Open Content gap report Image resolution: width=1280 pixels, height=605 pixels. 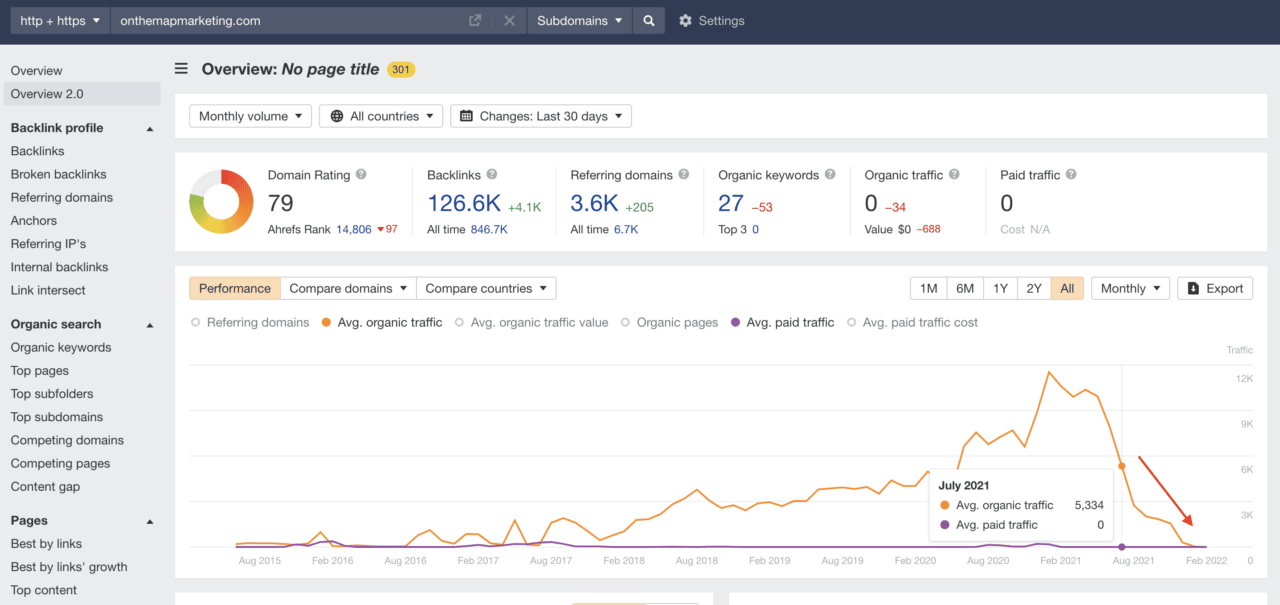[45, 486]
